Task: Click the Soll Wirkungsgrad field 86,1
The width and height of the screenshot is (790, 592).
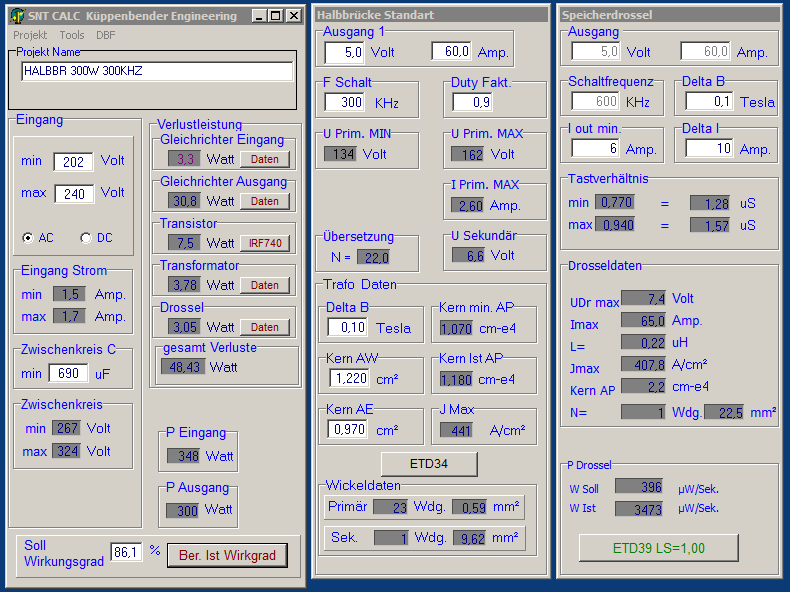Action: (126, 552)
